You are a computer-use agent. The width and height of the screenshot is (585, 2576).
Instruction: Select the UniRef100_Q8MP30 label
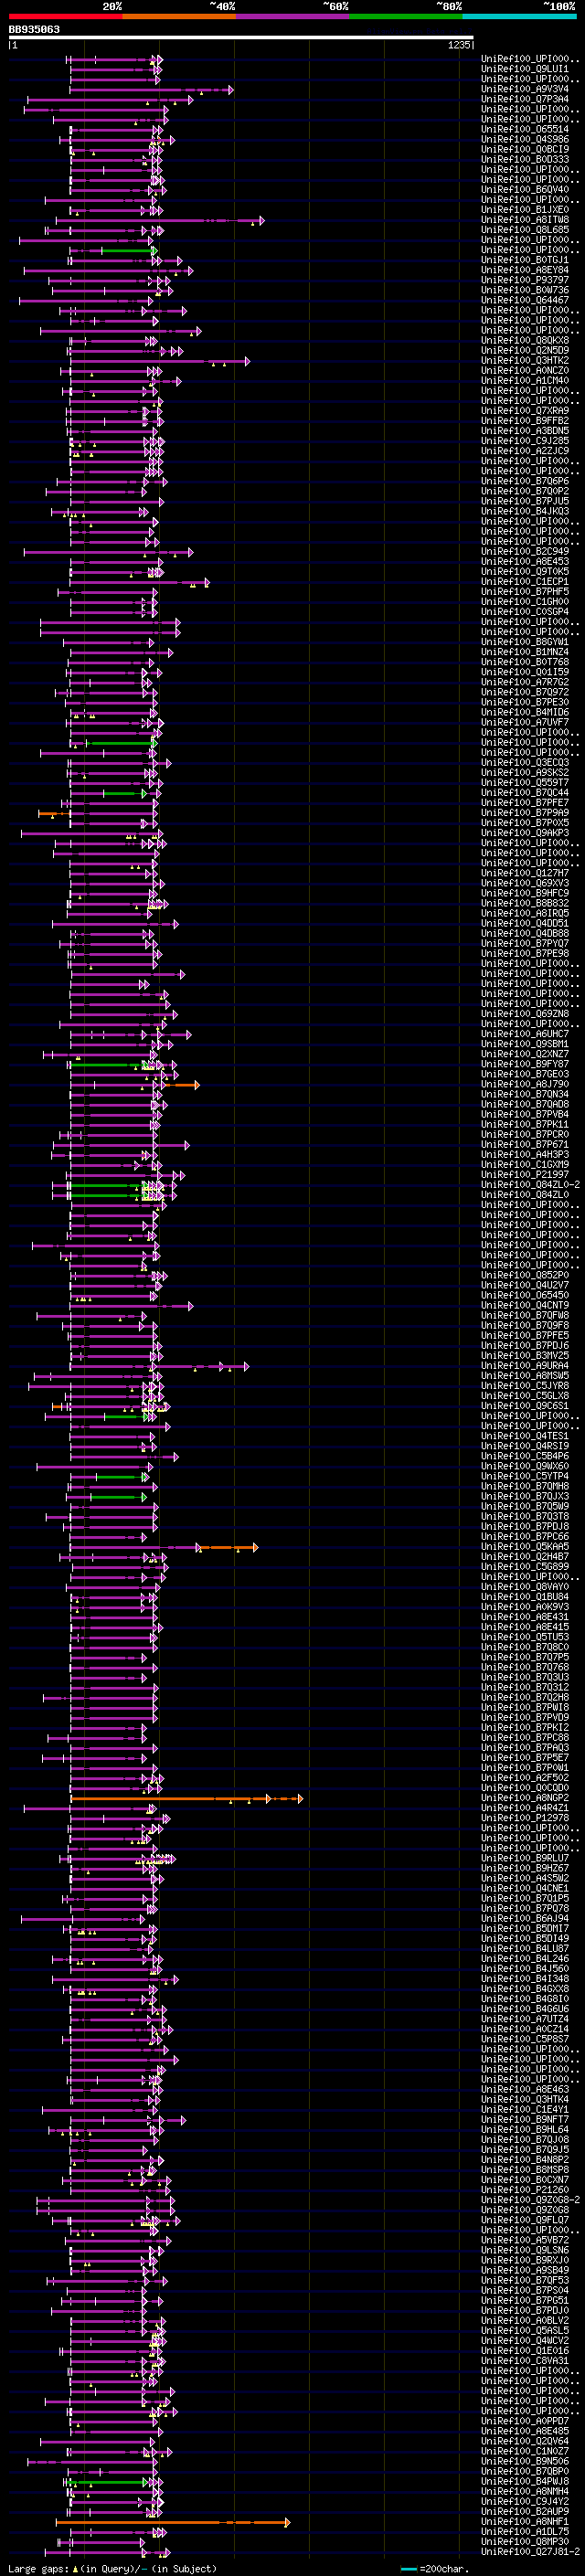[525, 2541]
